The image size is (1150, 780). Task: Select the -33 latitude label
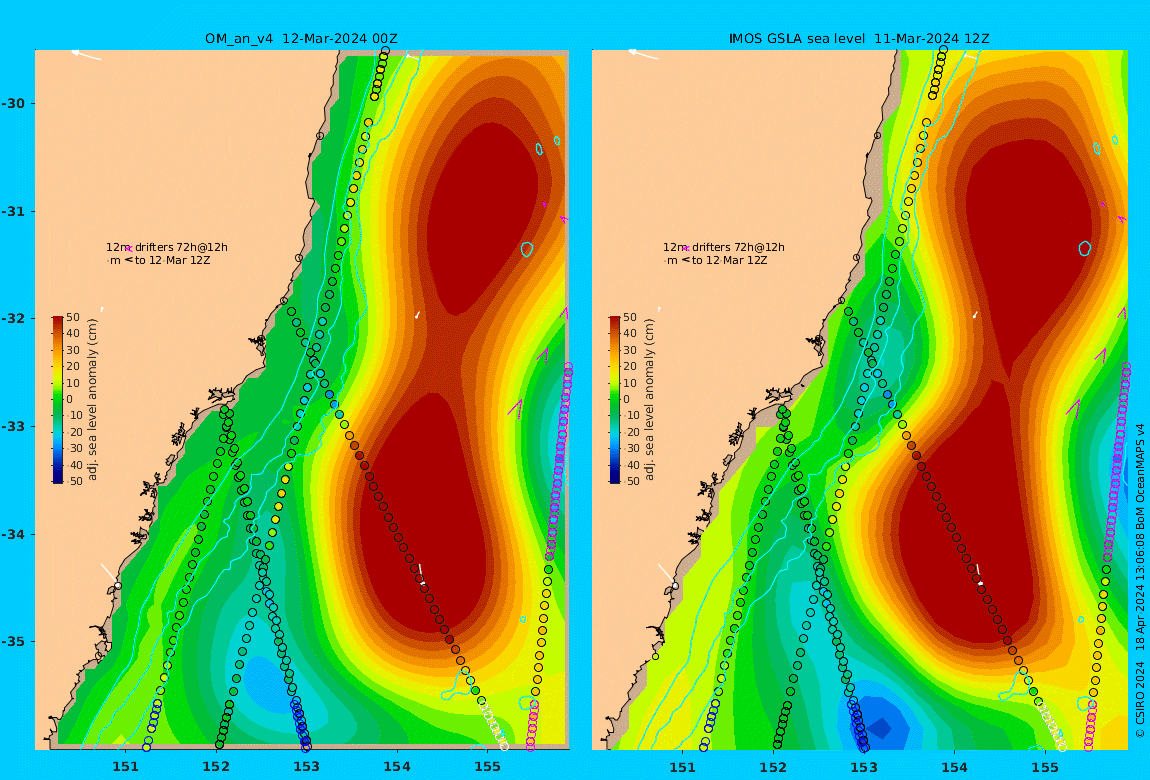(x=13, y=426)
